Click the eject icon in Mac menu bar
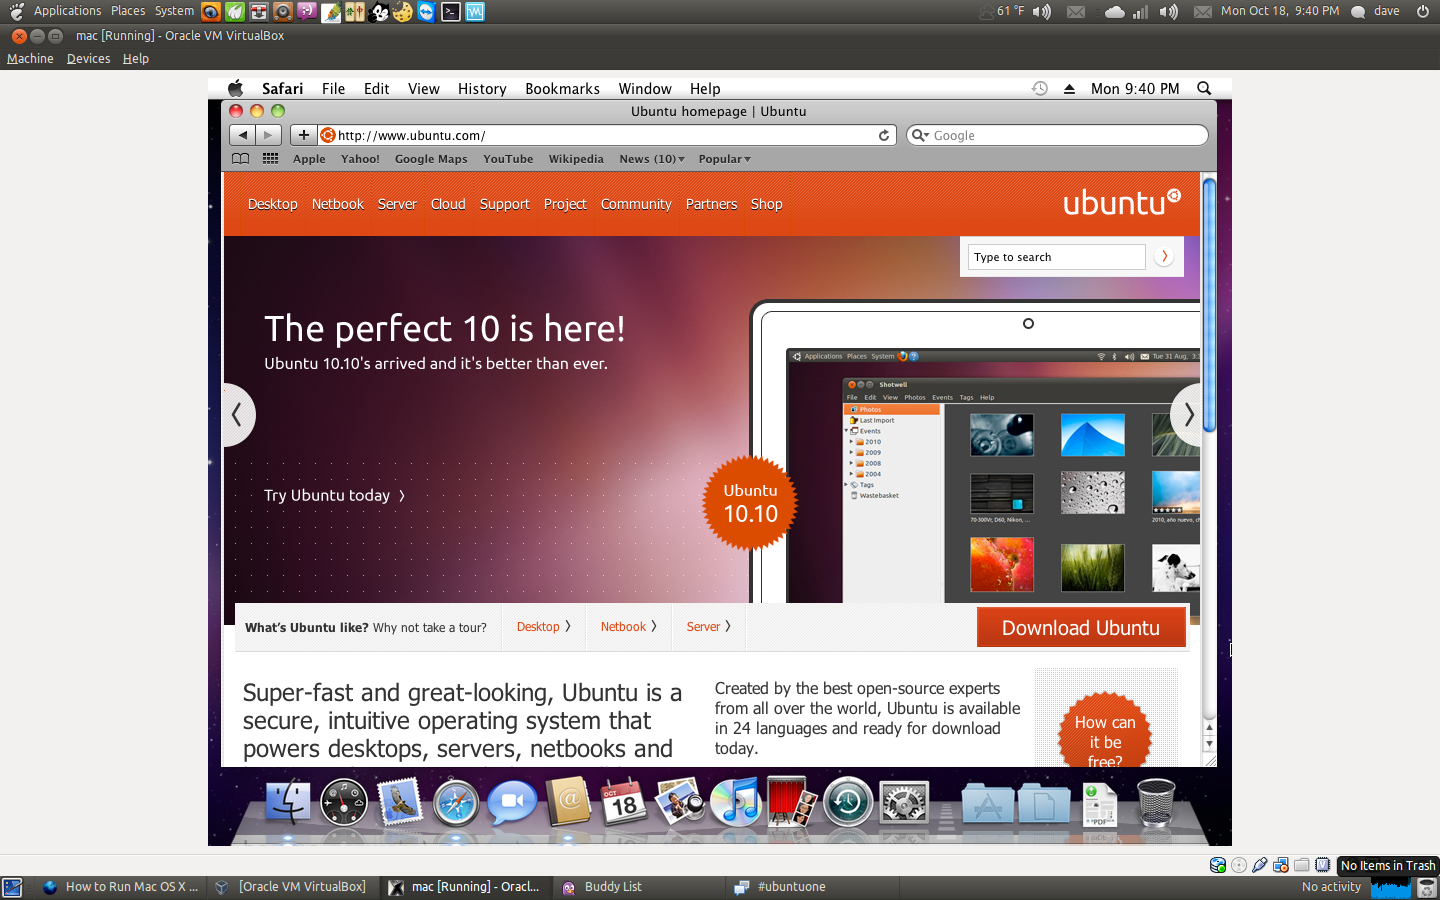This screenshot has width=1440, height=900. 1069,88
